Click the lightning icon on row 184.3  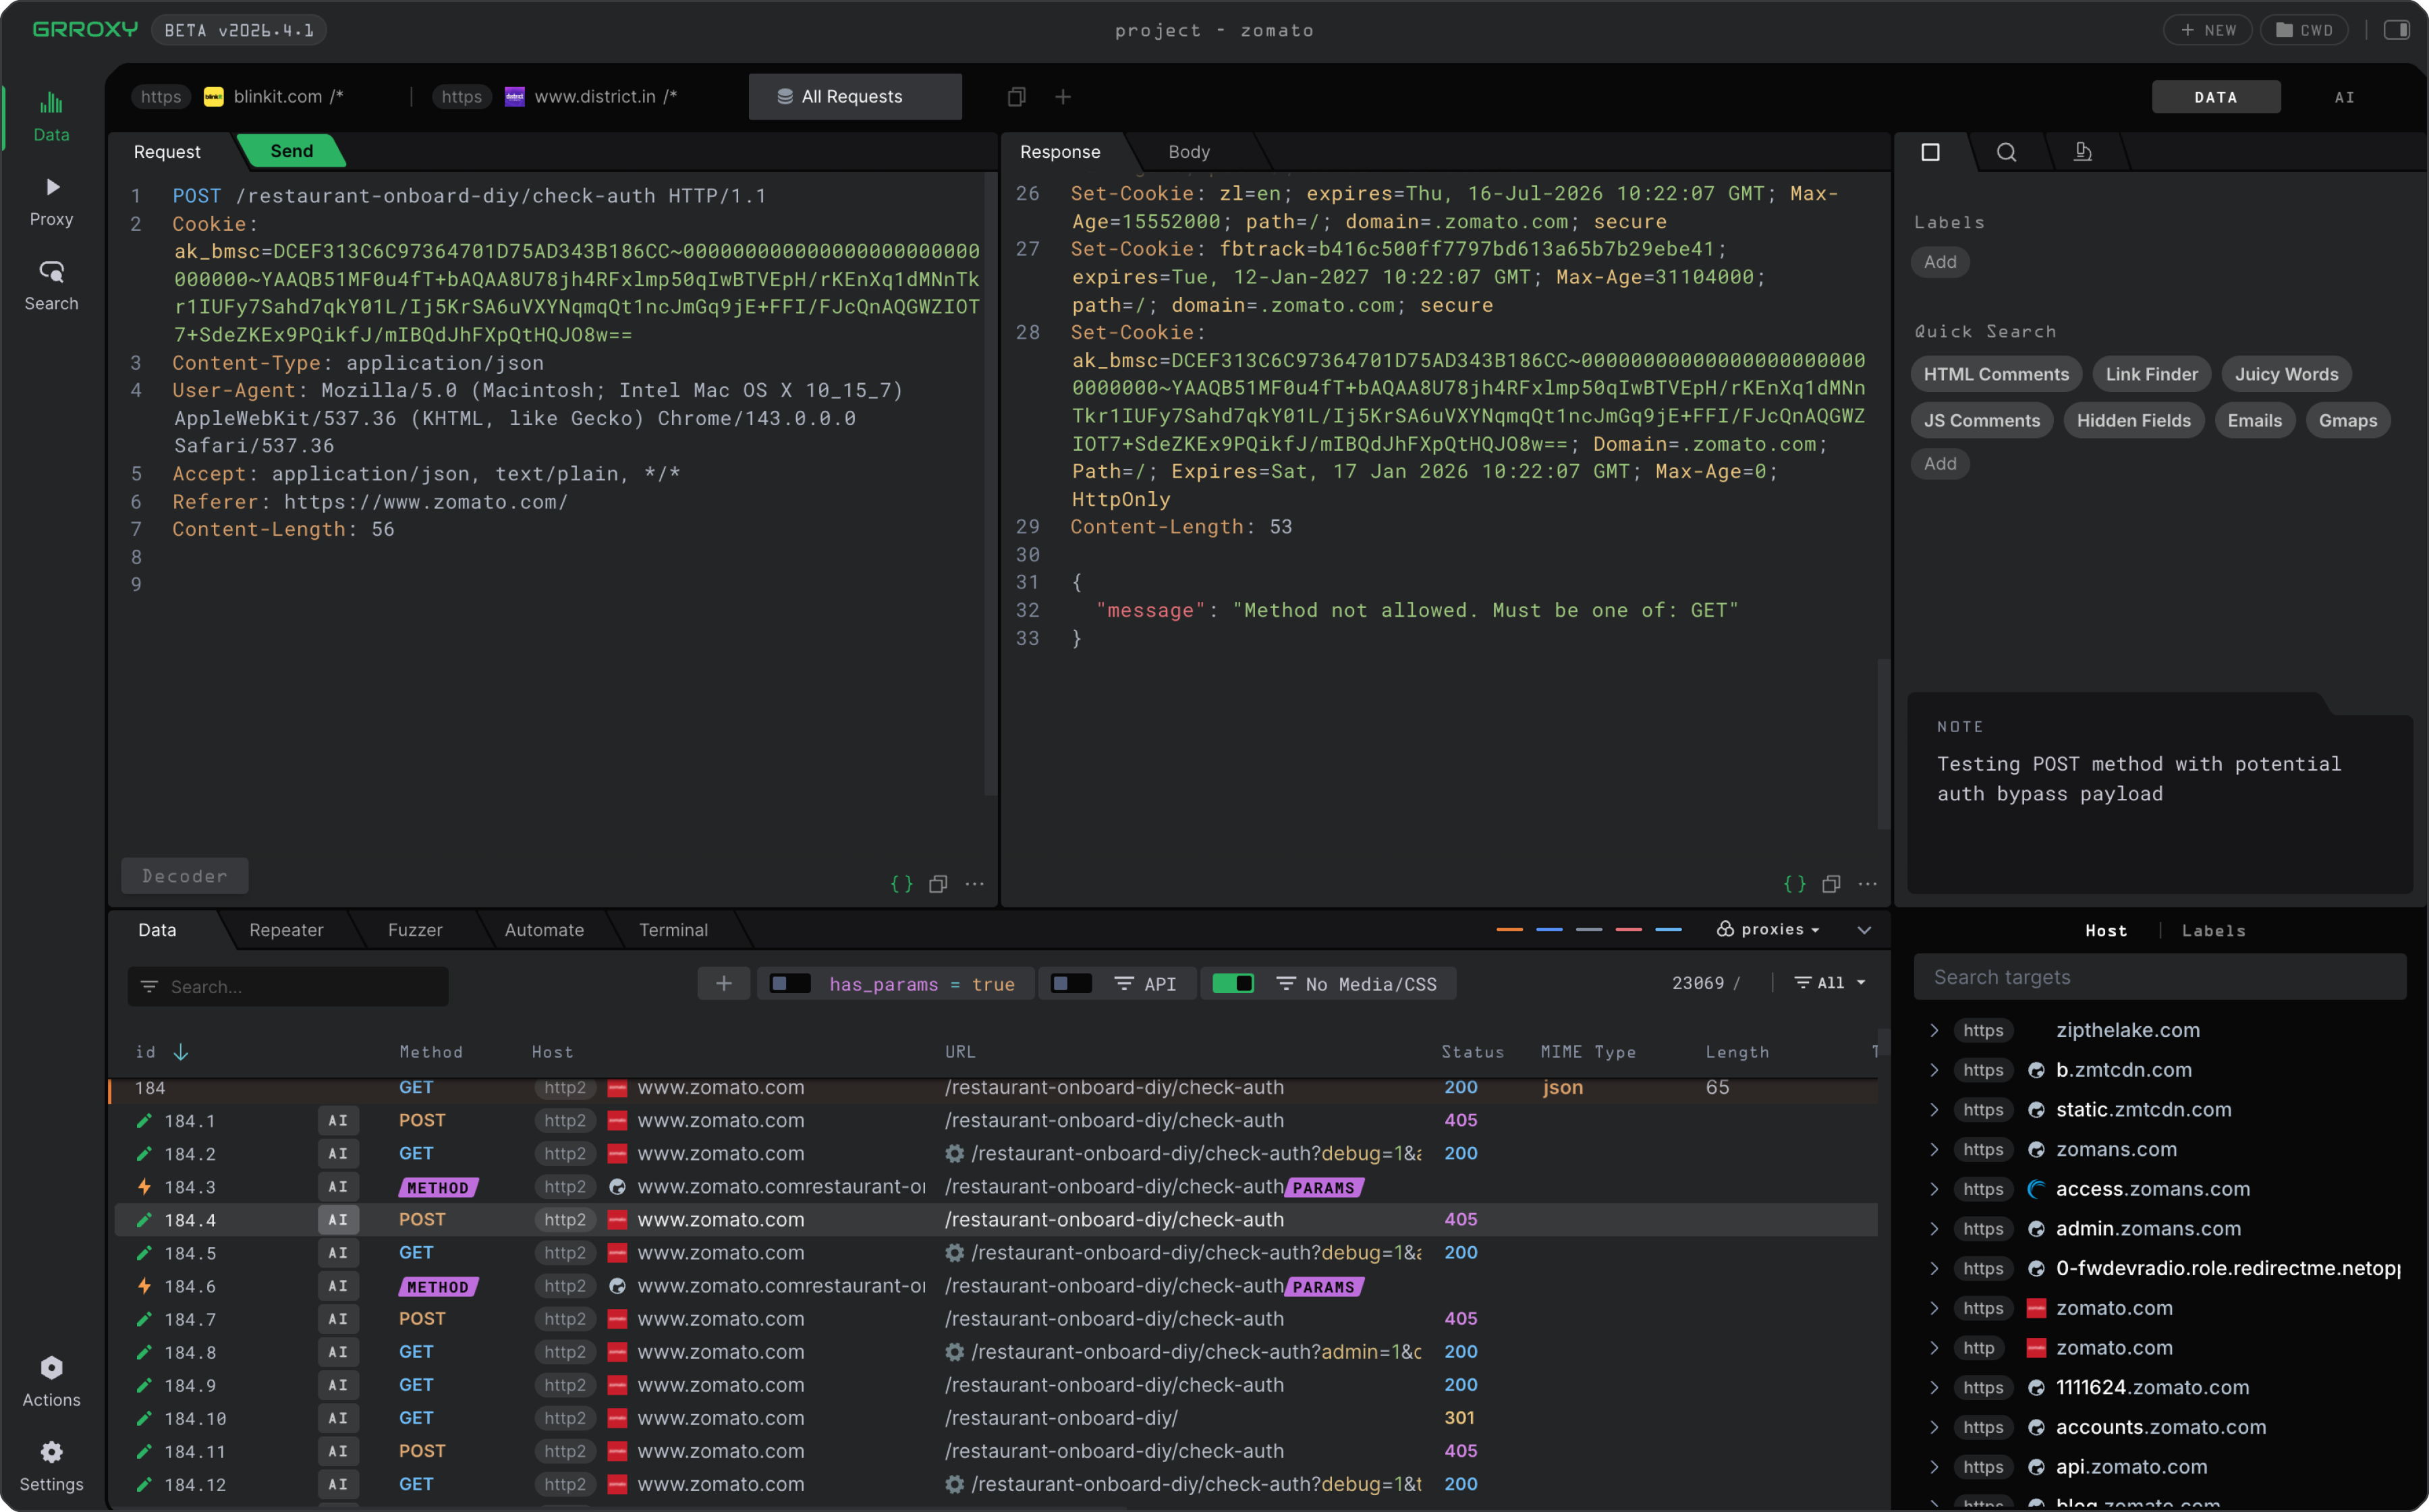point(144,1187)
